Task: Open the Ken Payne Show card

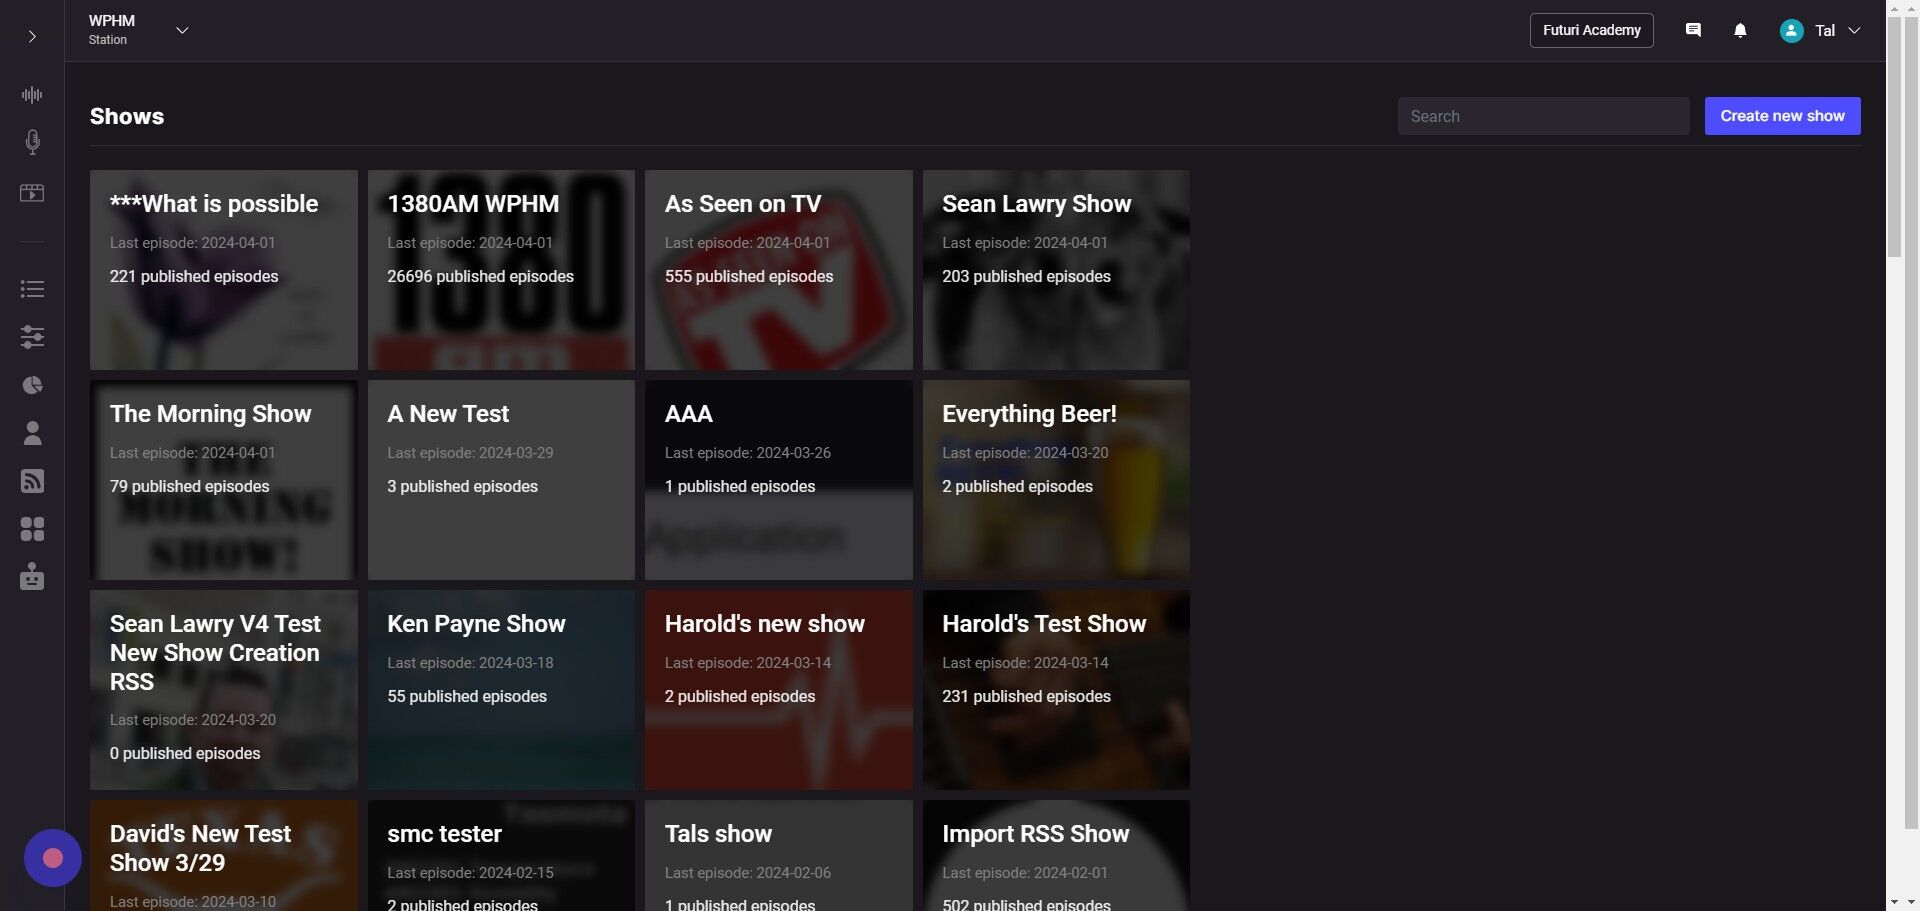Action: 501,690
